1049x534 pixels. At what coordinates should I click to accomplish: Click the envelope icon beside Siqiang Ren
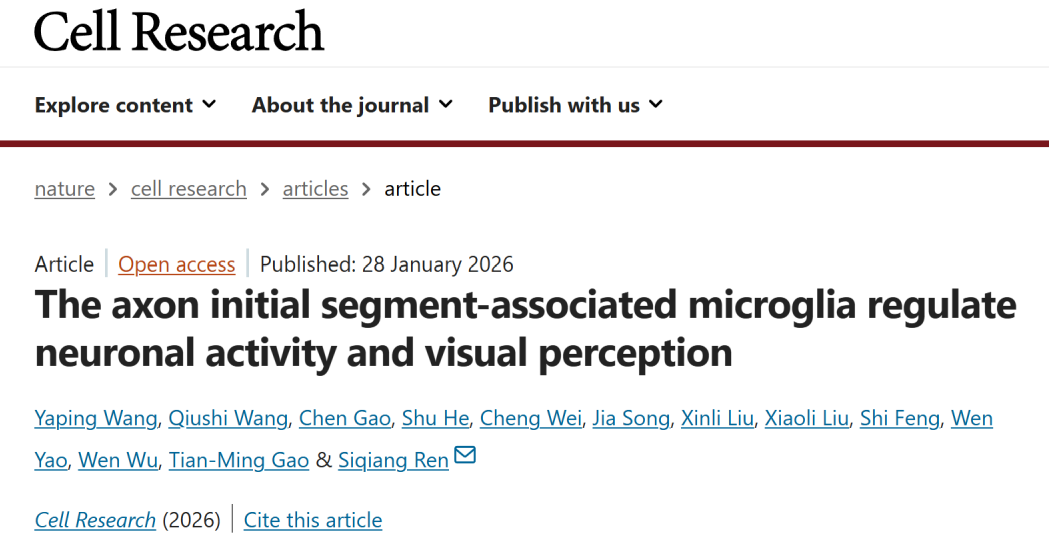[465, 457]
